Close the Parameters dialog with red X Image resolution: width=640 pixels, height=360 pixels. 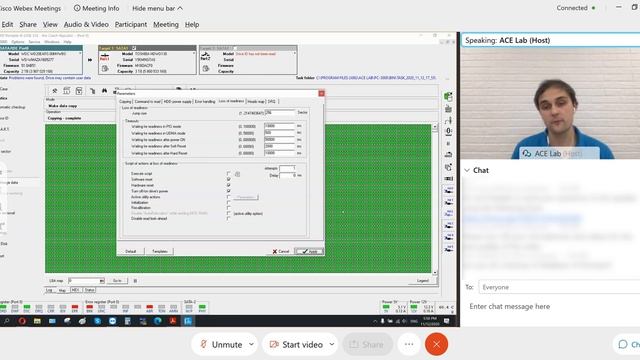322,93
